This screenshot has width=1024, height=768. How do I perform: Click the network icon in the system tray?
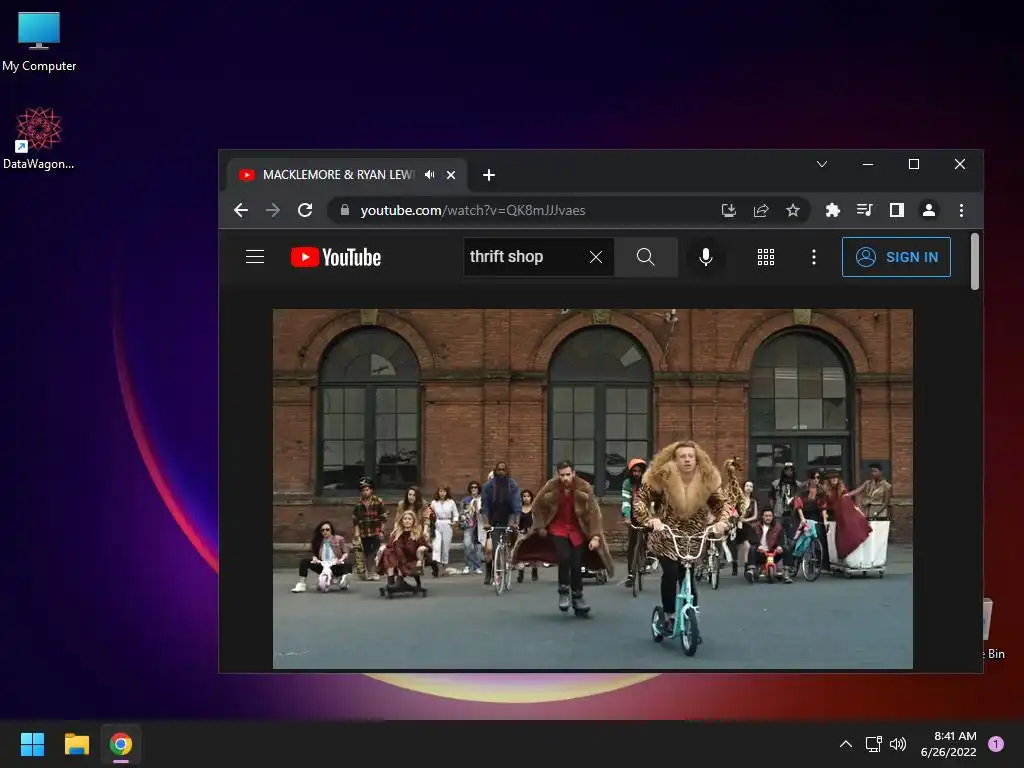coord(873,744)
